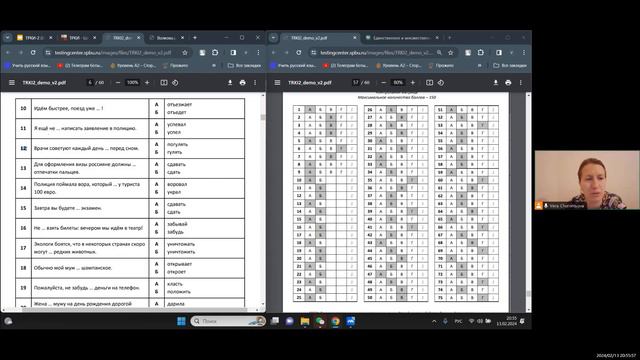Reload the page in the left browser window

33,53
